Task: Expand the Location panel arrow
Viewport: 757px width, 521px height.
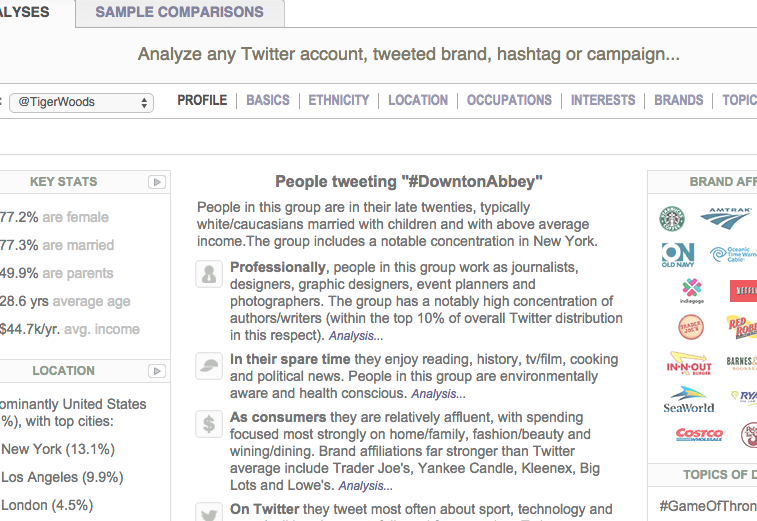Action: tap(156, 371)
